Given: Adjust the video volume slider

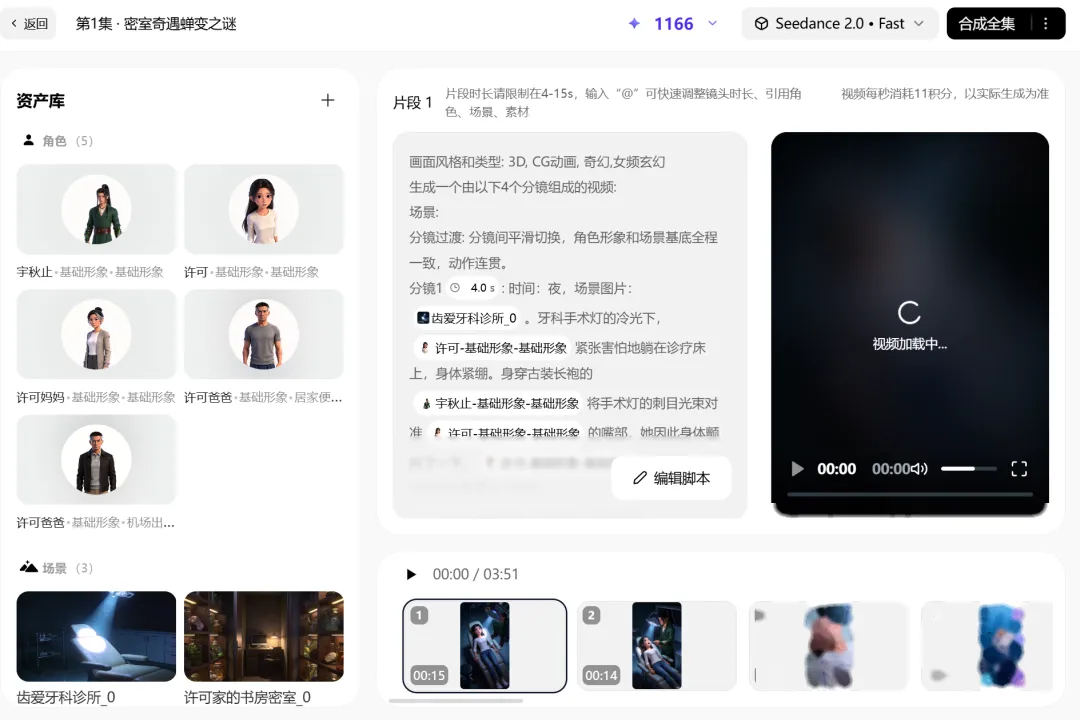Looking at the screenshot, I should (968, 469).
